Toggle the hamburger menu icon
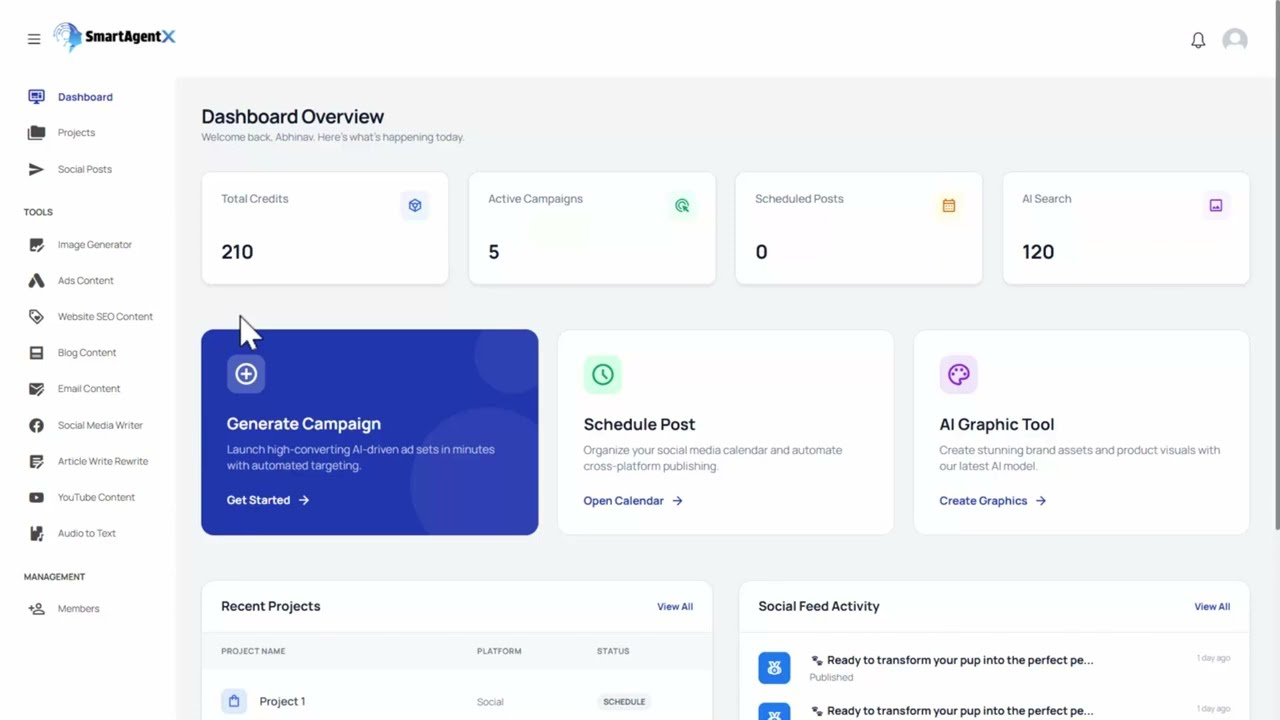1280x720 pixels. [34, 39]
